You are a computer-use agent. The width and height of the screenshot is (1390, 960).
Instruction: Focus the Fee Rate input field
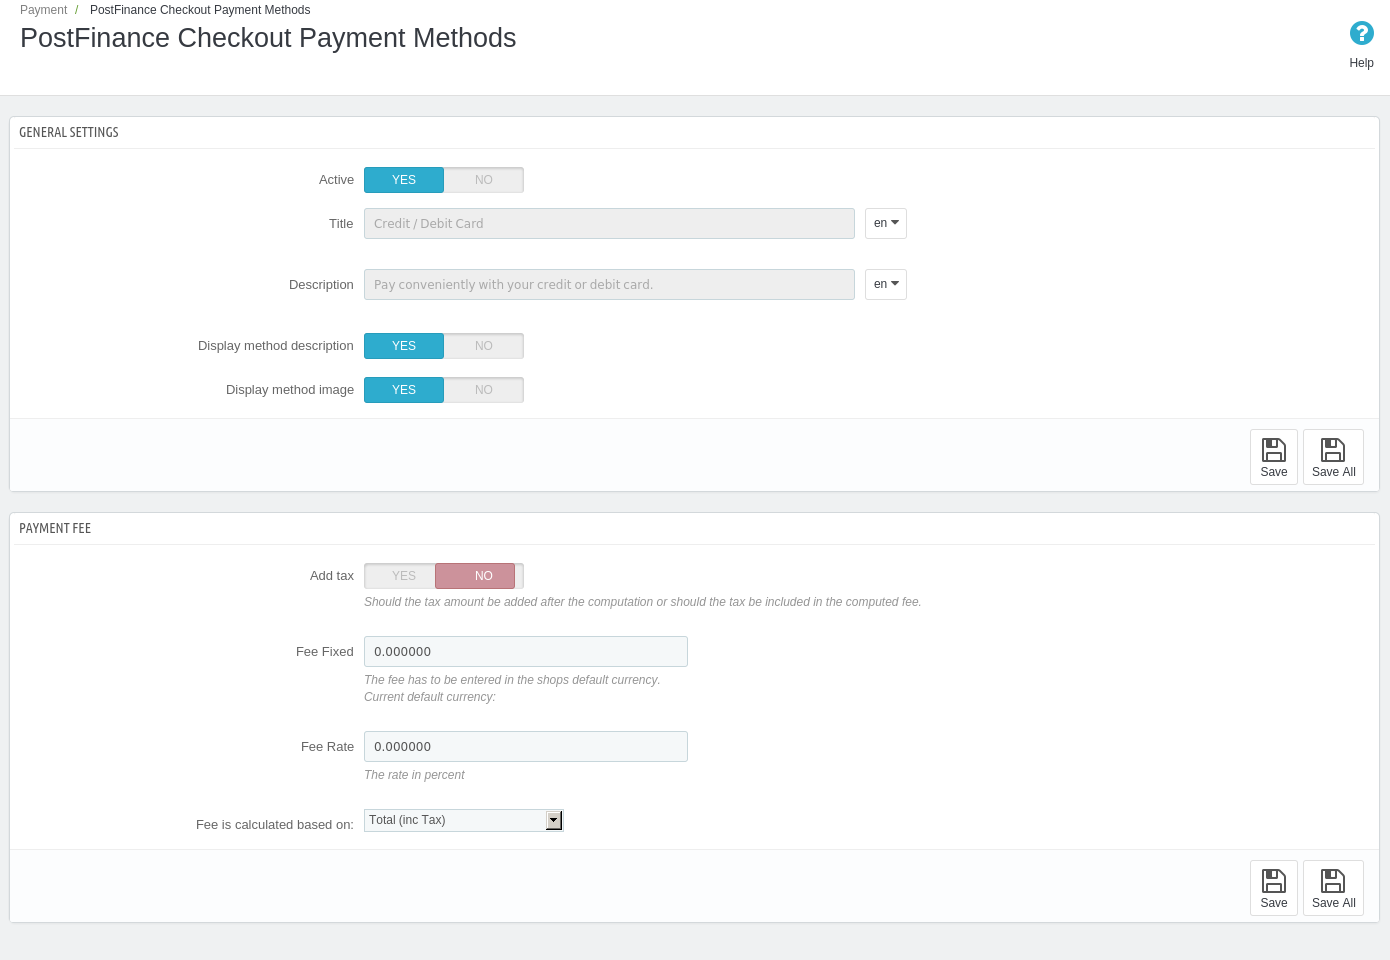526,746
